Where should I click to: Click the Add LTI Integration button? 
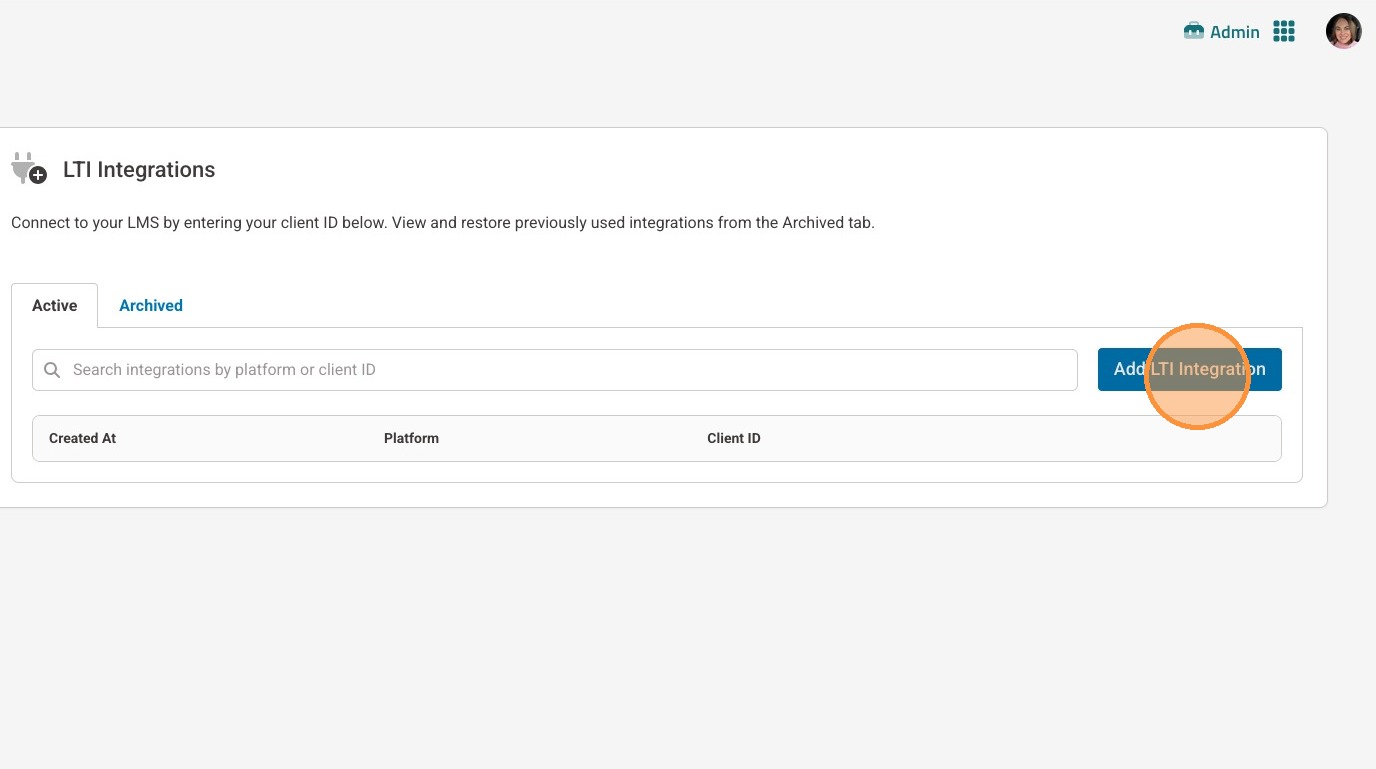[x=1189, y=369]
